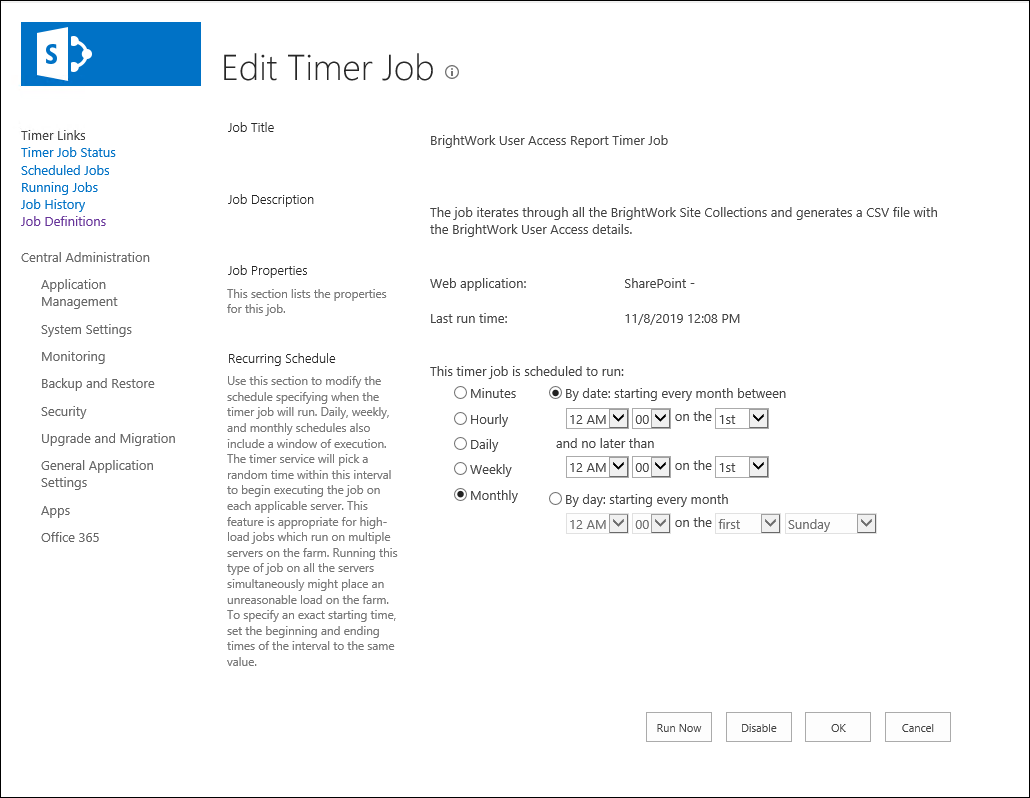The image size is (1030, 798).
Task: Open the By day minutes dropdown
Action: 651,523
